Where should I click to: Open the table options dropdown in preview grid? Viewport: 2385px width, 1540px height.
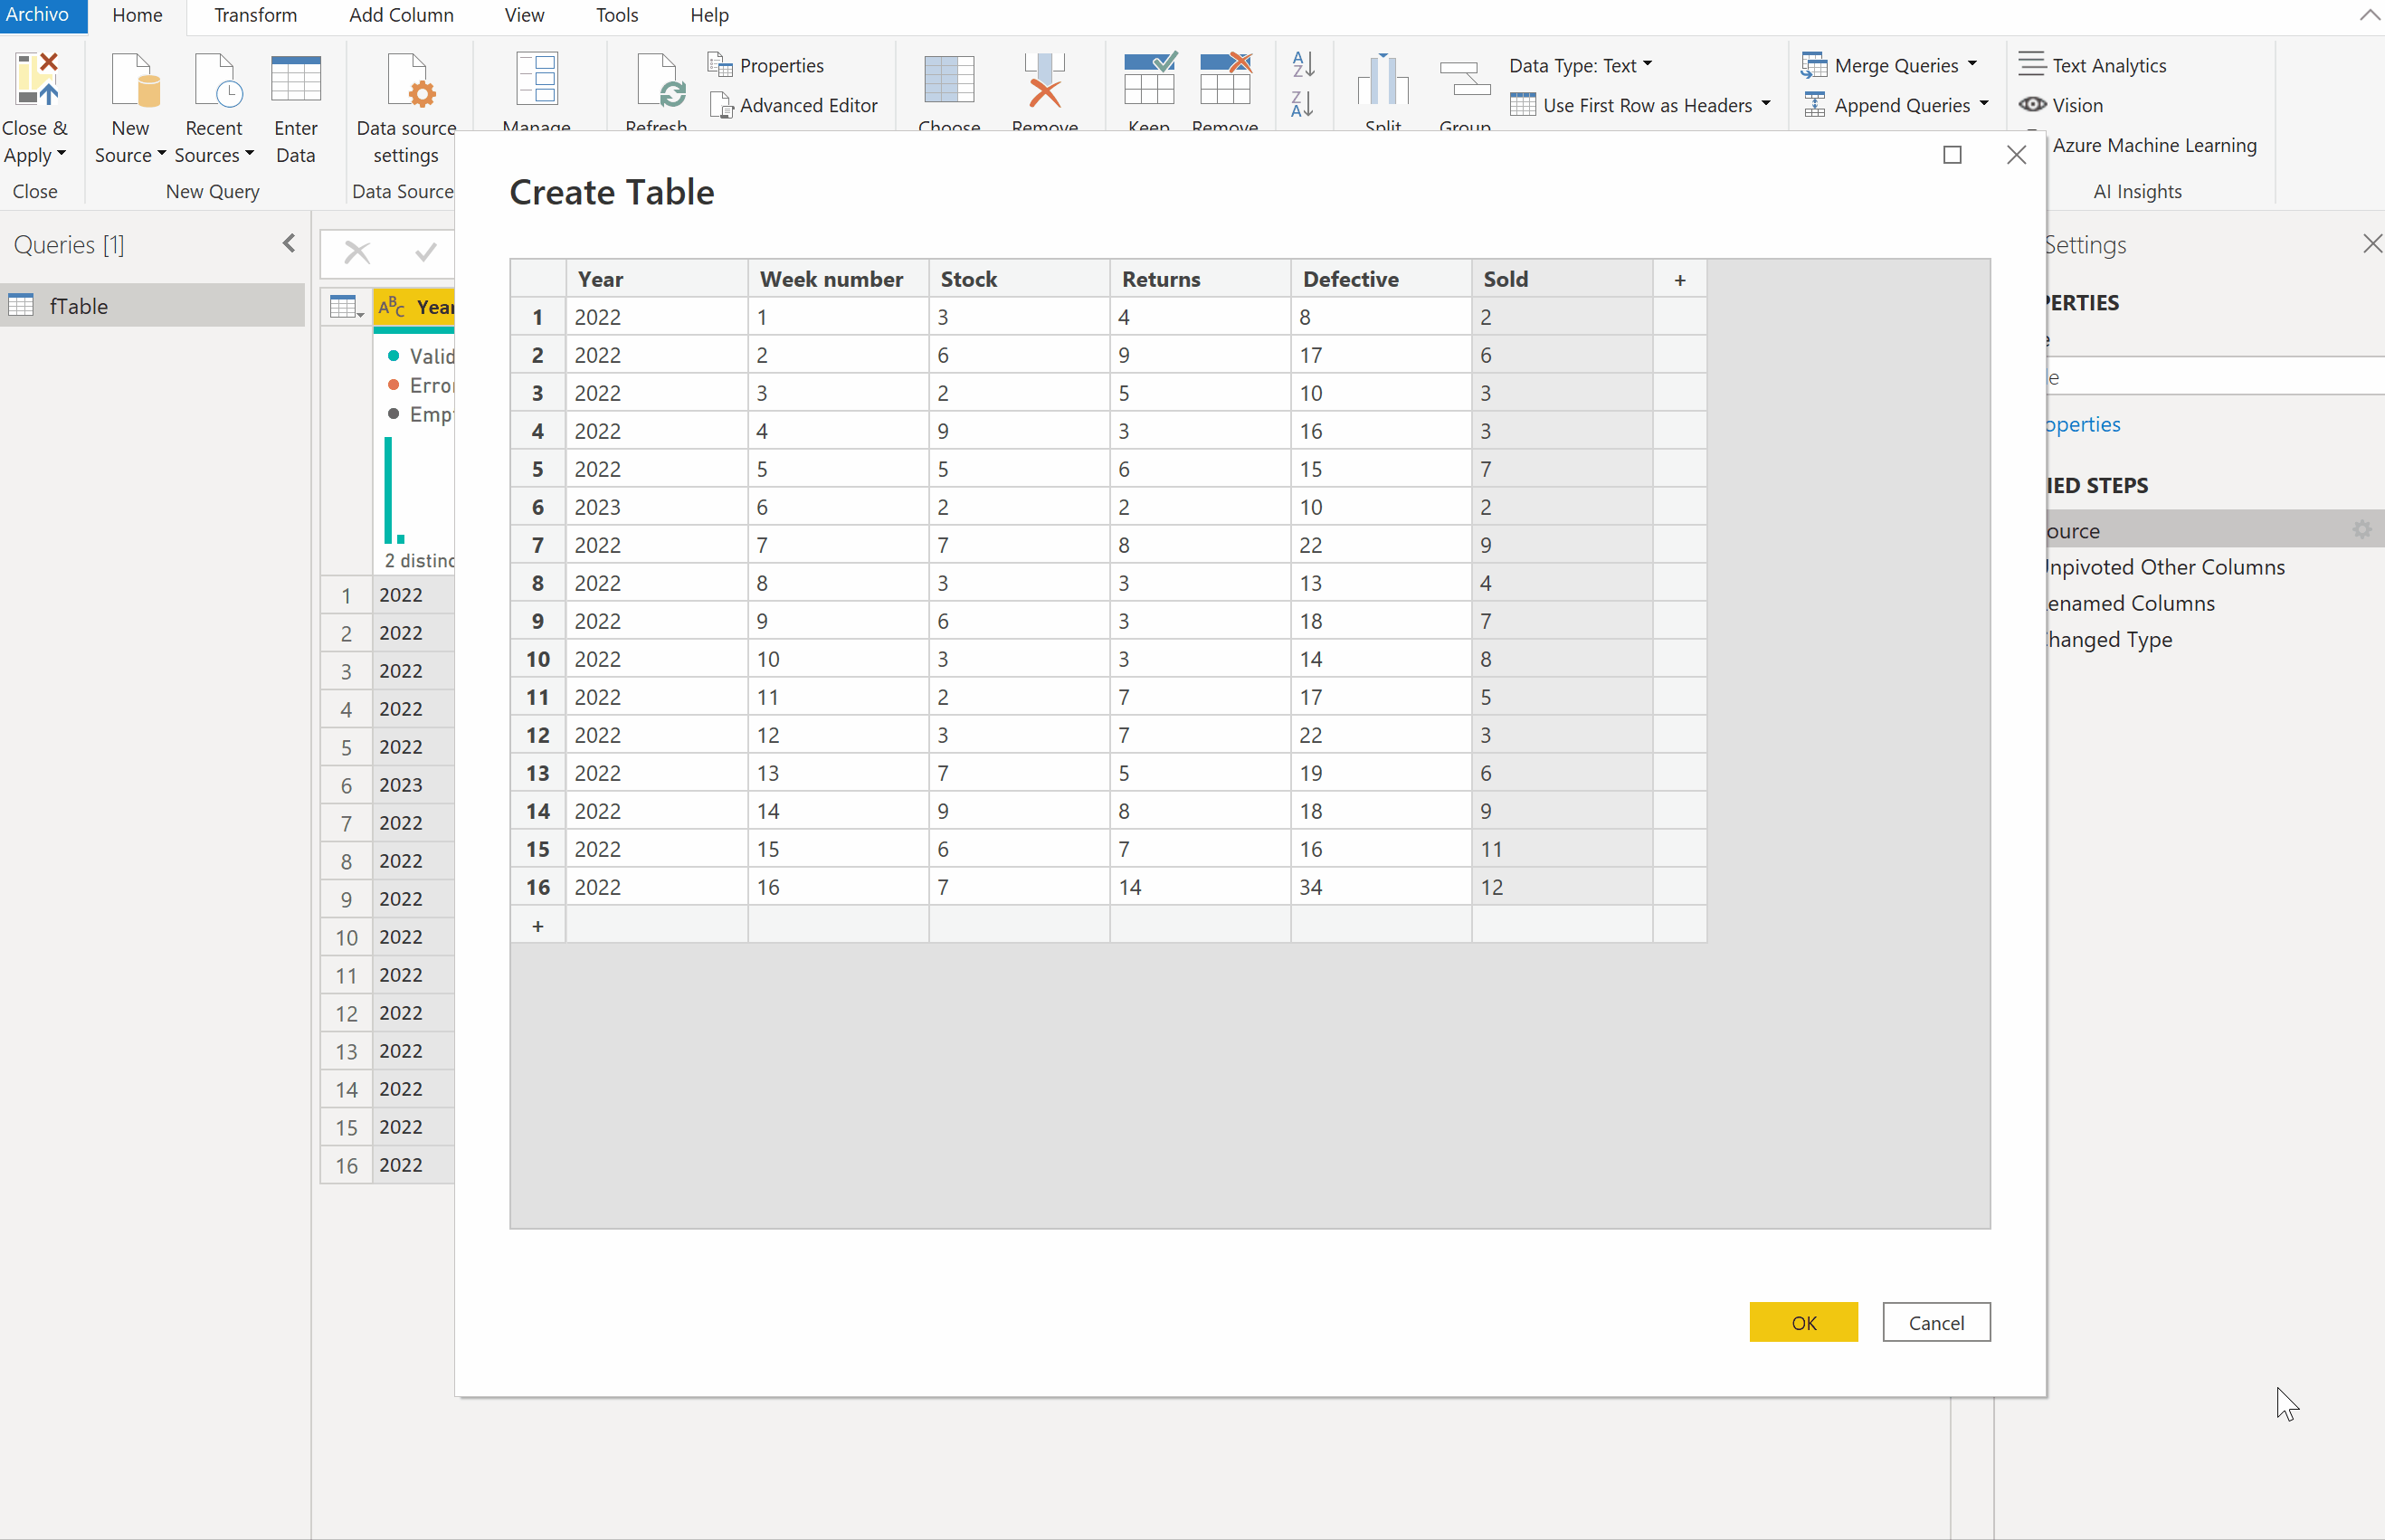click(346, 307)
